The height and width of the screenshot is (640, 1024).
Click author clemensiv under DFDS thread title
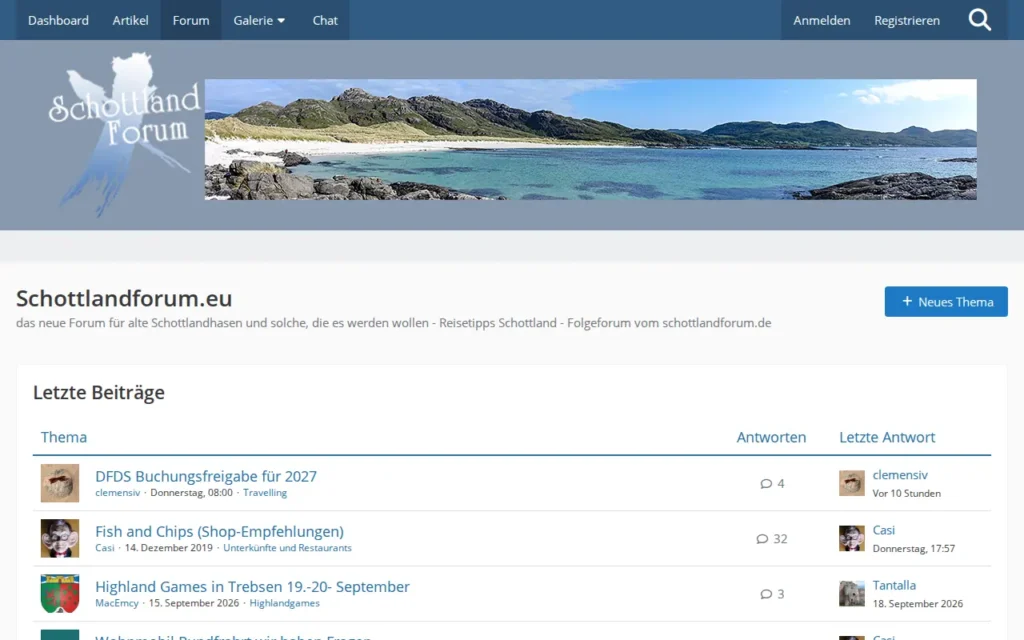[118, 493]
